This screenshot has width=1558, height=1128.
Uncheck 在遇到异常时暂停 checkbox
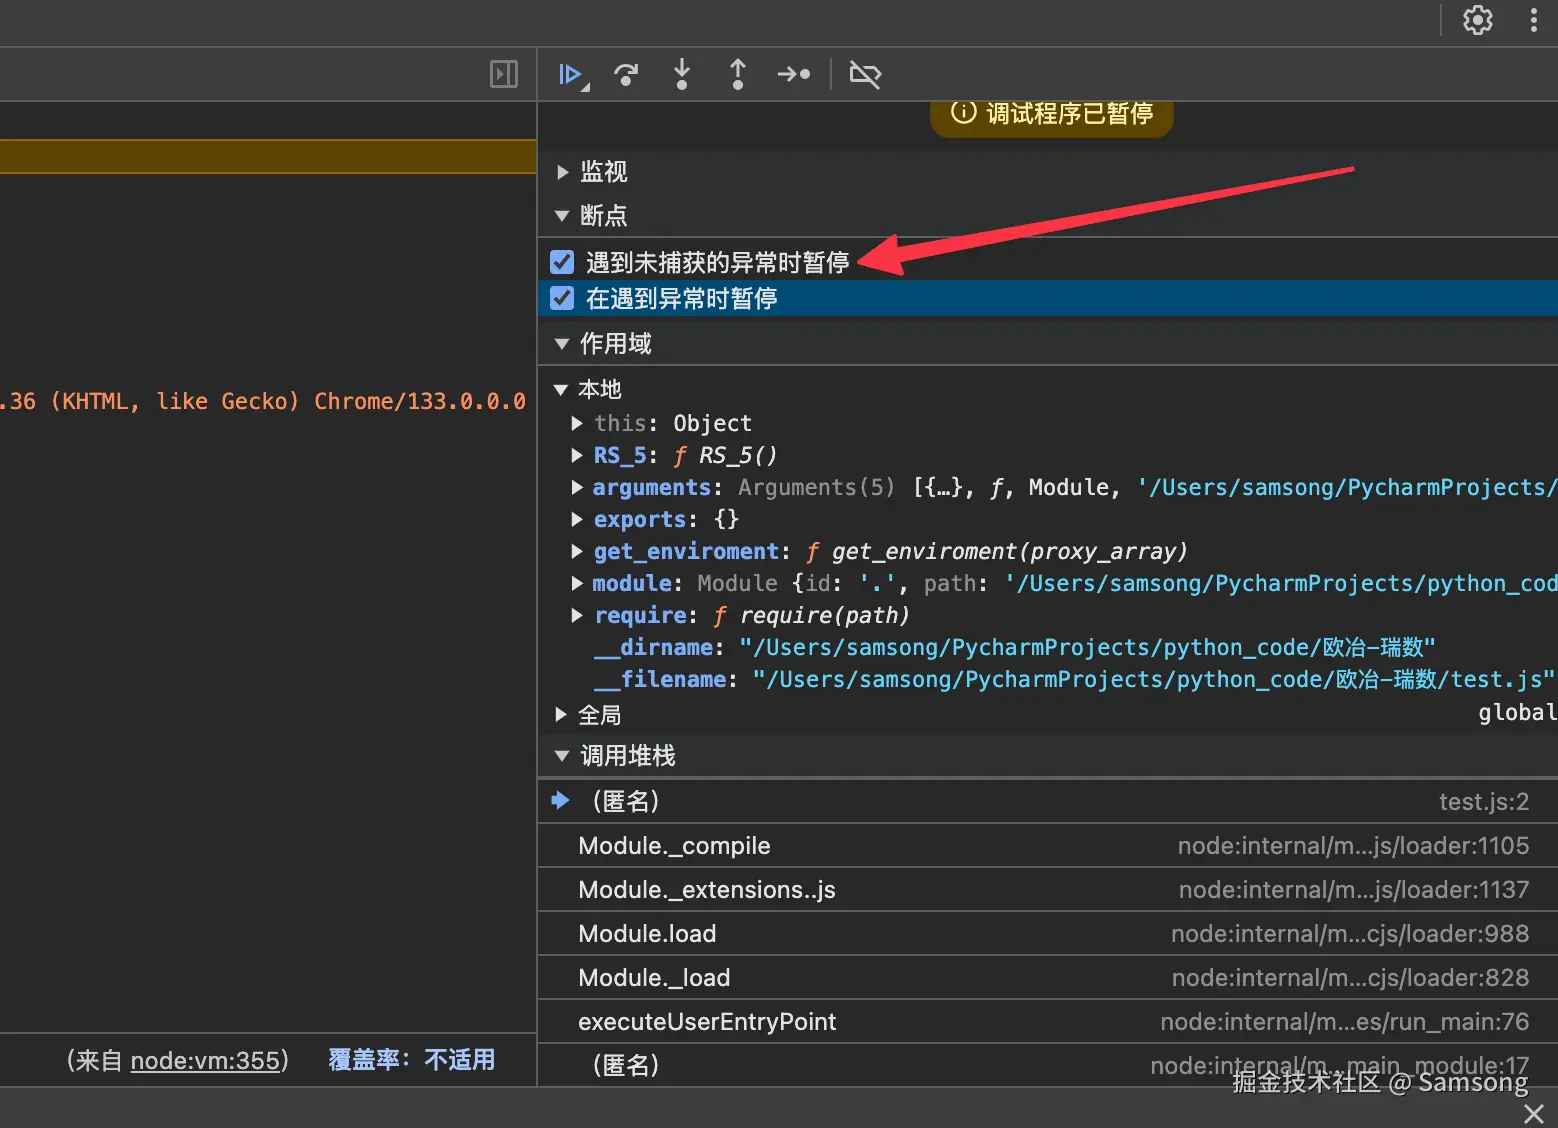562,298
